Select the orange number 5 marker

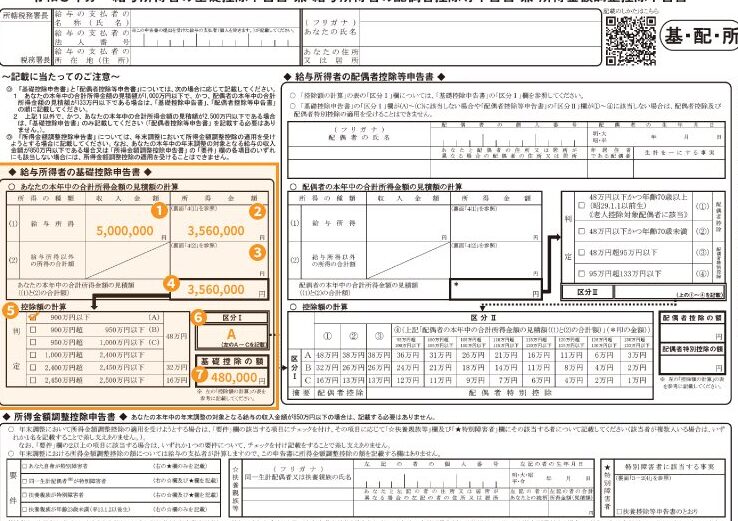(11, 310)
